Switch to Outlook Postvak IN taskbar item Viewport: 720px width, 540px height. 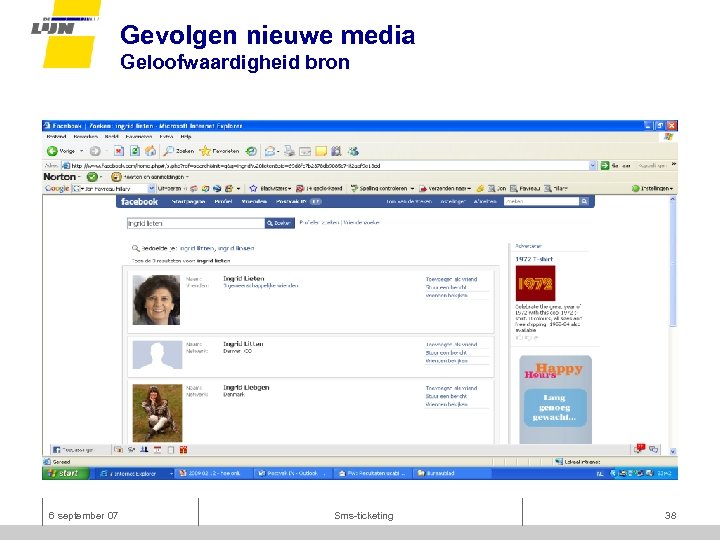pyautogui.click(x=291, y=473)
